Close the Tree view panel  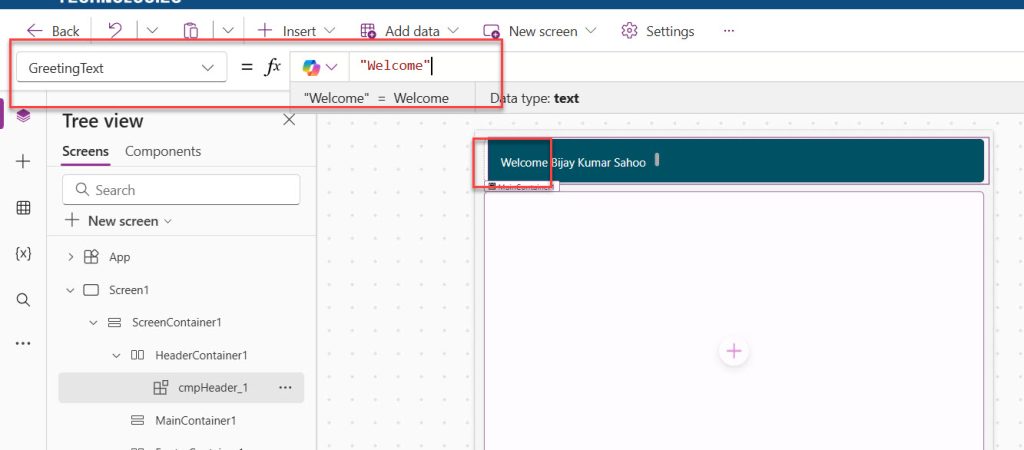click(289, 120)
